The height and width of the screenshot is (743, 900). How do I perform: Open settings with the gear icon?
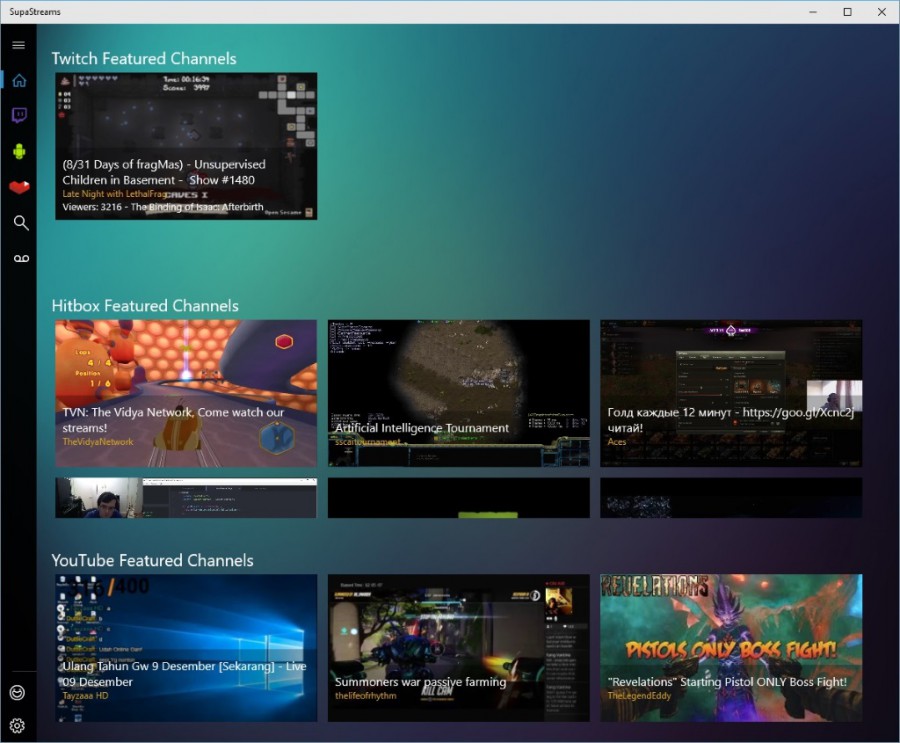[18, 724]
